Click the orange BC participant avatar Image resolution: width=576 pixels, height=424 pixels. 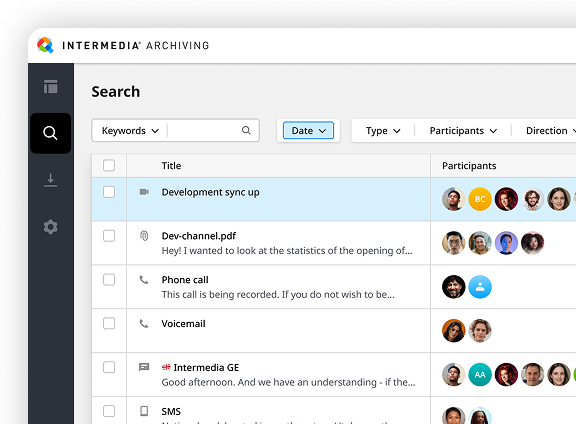(480, 199)
